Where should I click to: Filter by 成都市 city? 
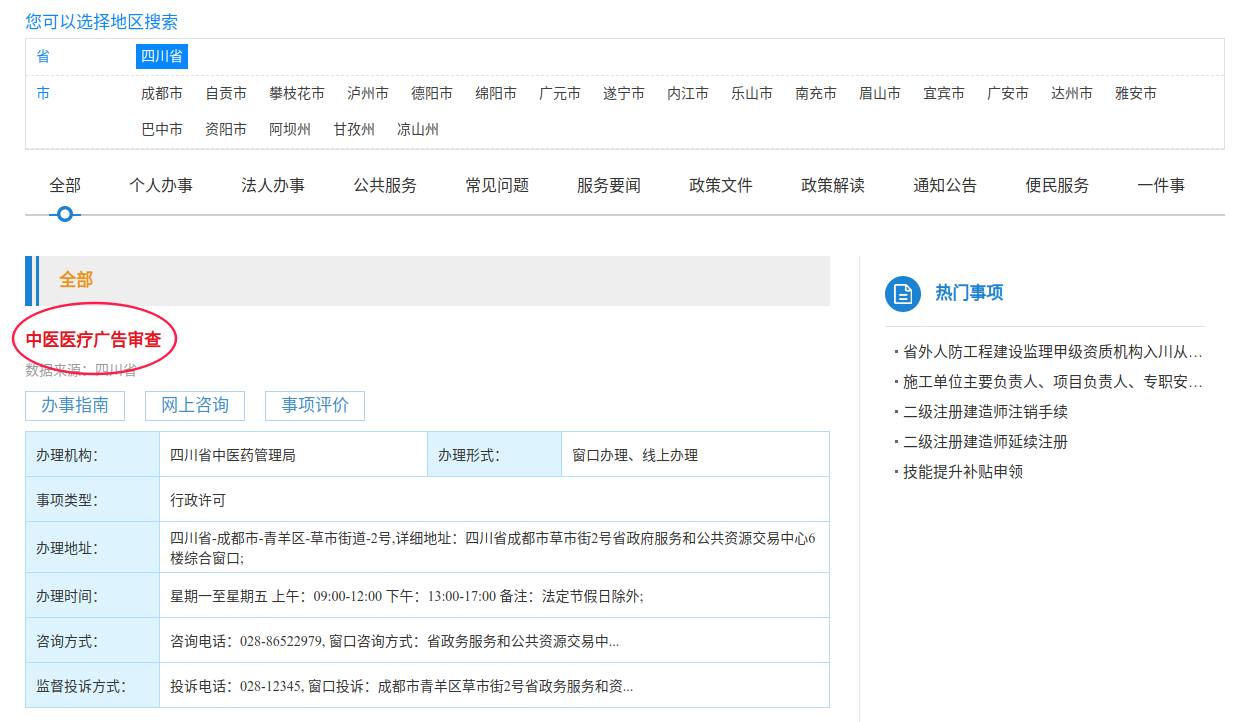point(161,93)
